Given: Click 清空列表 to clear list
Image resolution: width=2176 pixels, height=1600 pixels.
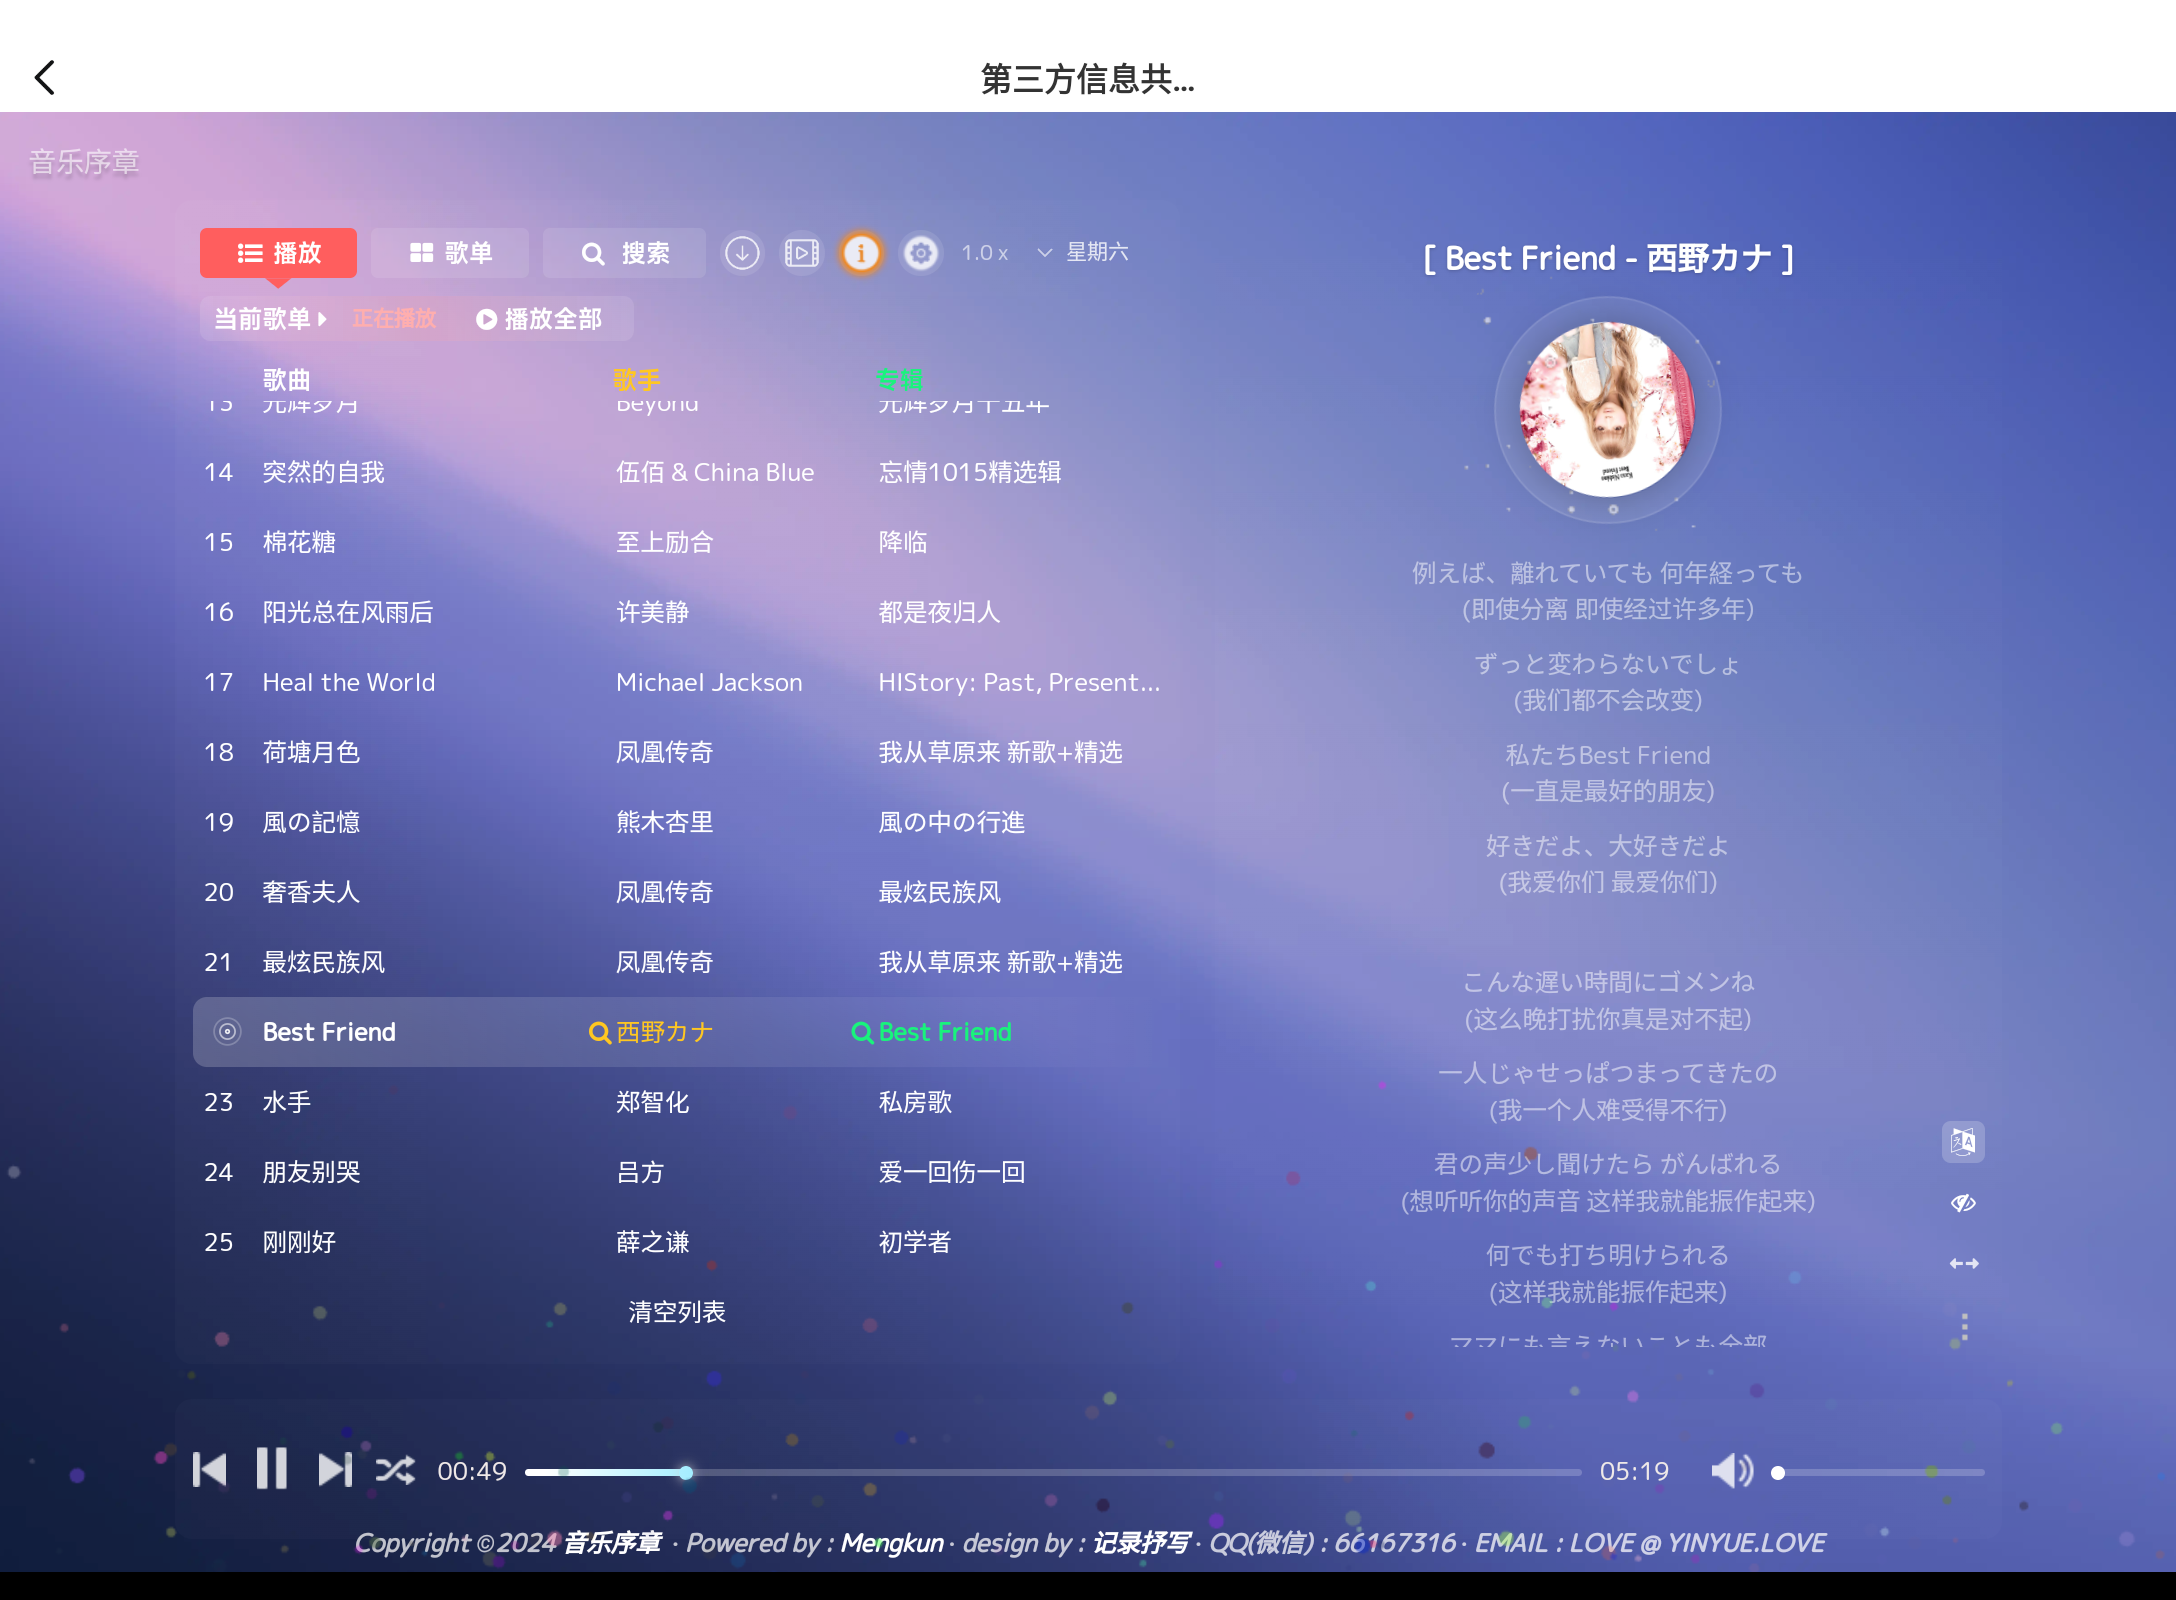Looking at the screenshot, I should pyautogui.click(x=677, y=1312).
